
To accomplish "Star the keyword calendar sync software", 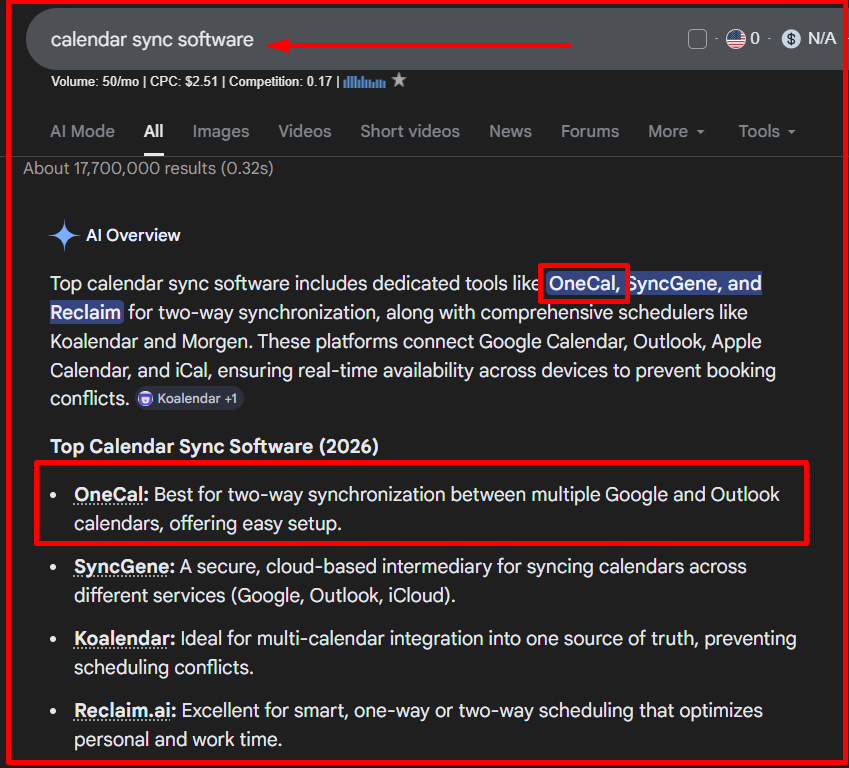I will [x=399, y=80].
